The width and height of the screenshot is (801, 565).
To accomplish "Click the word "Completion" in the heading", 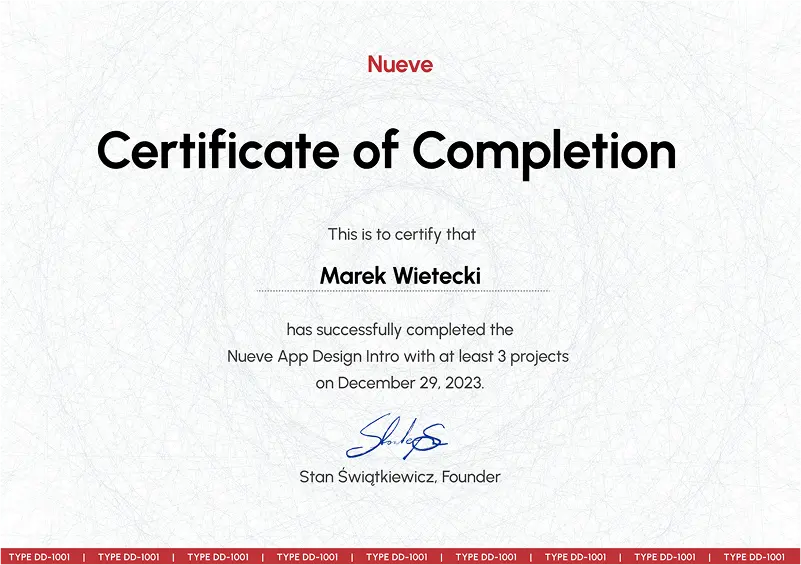I will (x=544, y=151).
